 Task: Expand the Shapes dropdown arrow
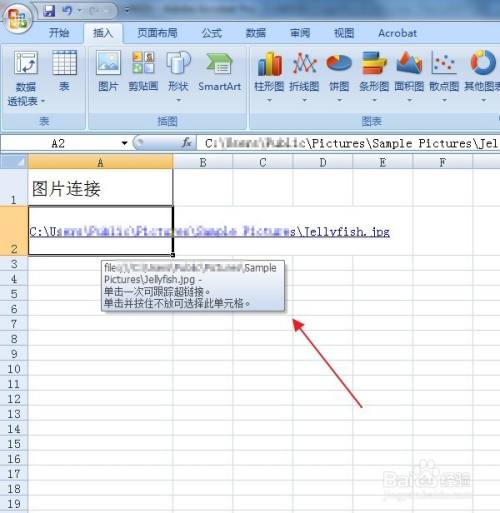tap(178, 100)
